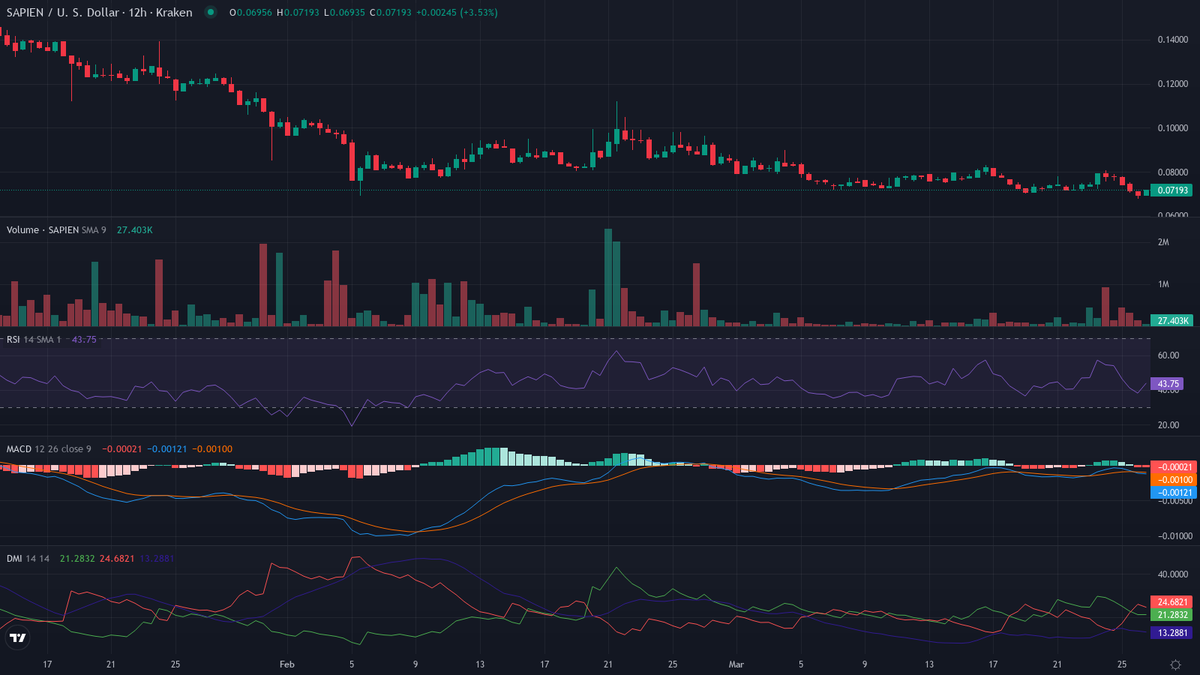Screen dimensions: 1200x675
Task: Open chart settings gear icon
Action: pyautogui.click(x=1176, y=664)
